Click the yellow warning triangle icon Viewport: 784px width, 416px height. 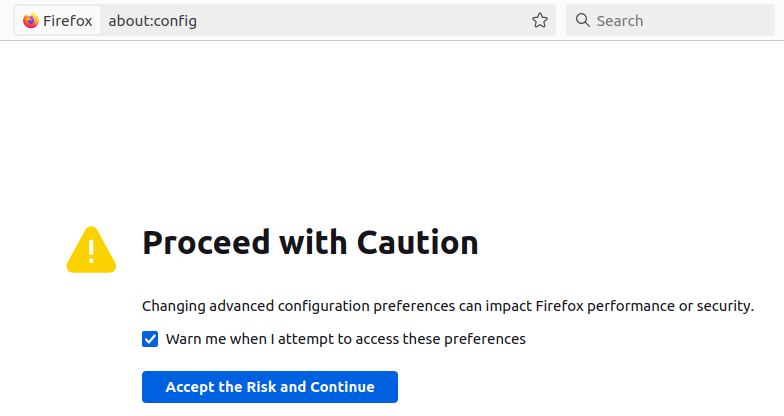(91, 250)
